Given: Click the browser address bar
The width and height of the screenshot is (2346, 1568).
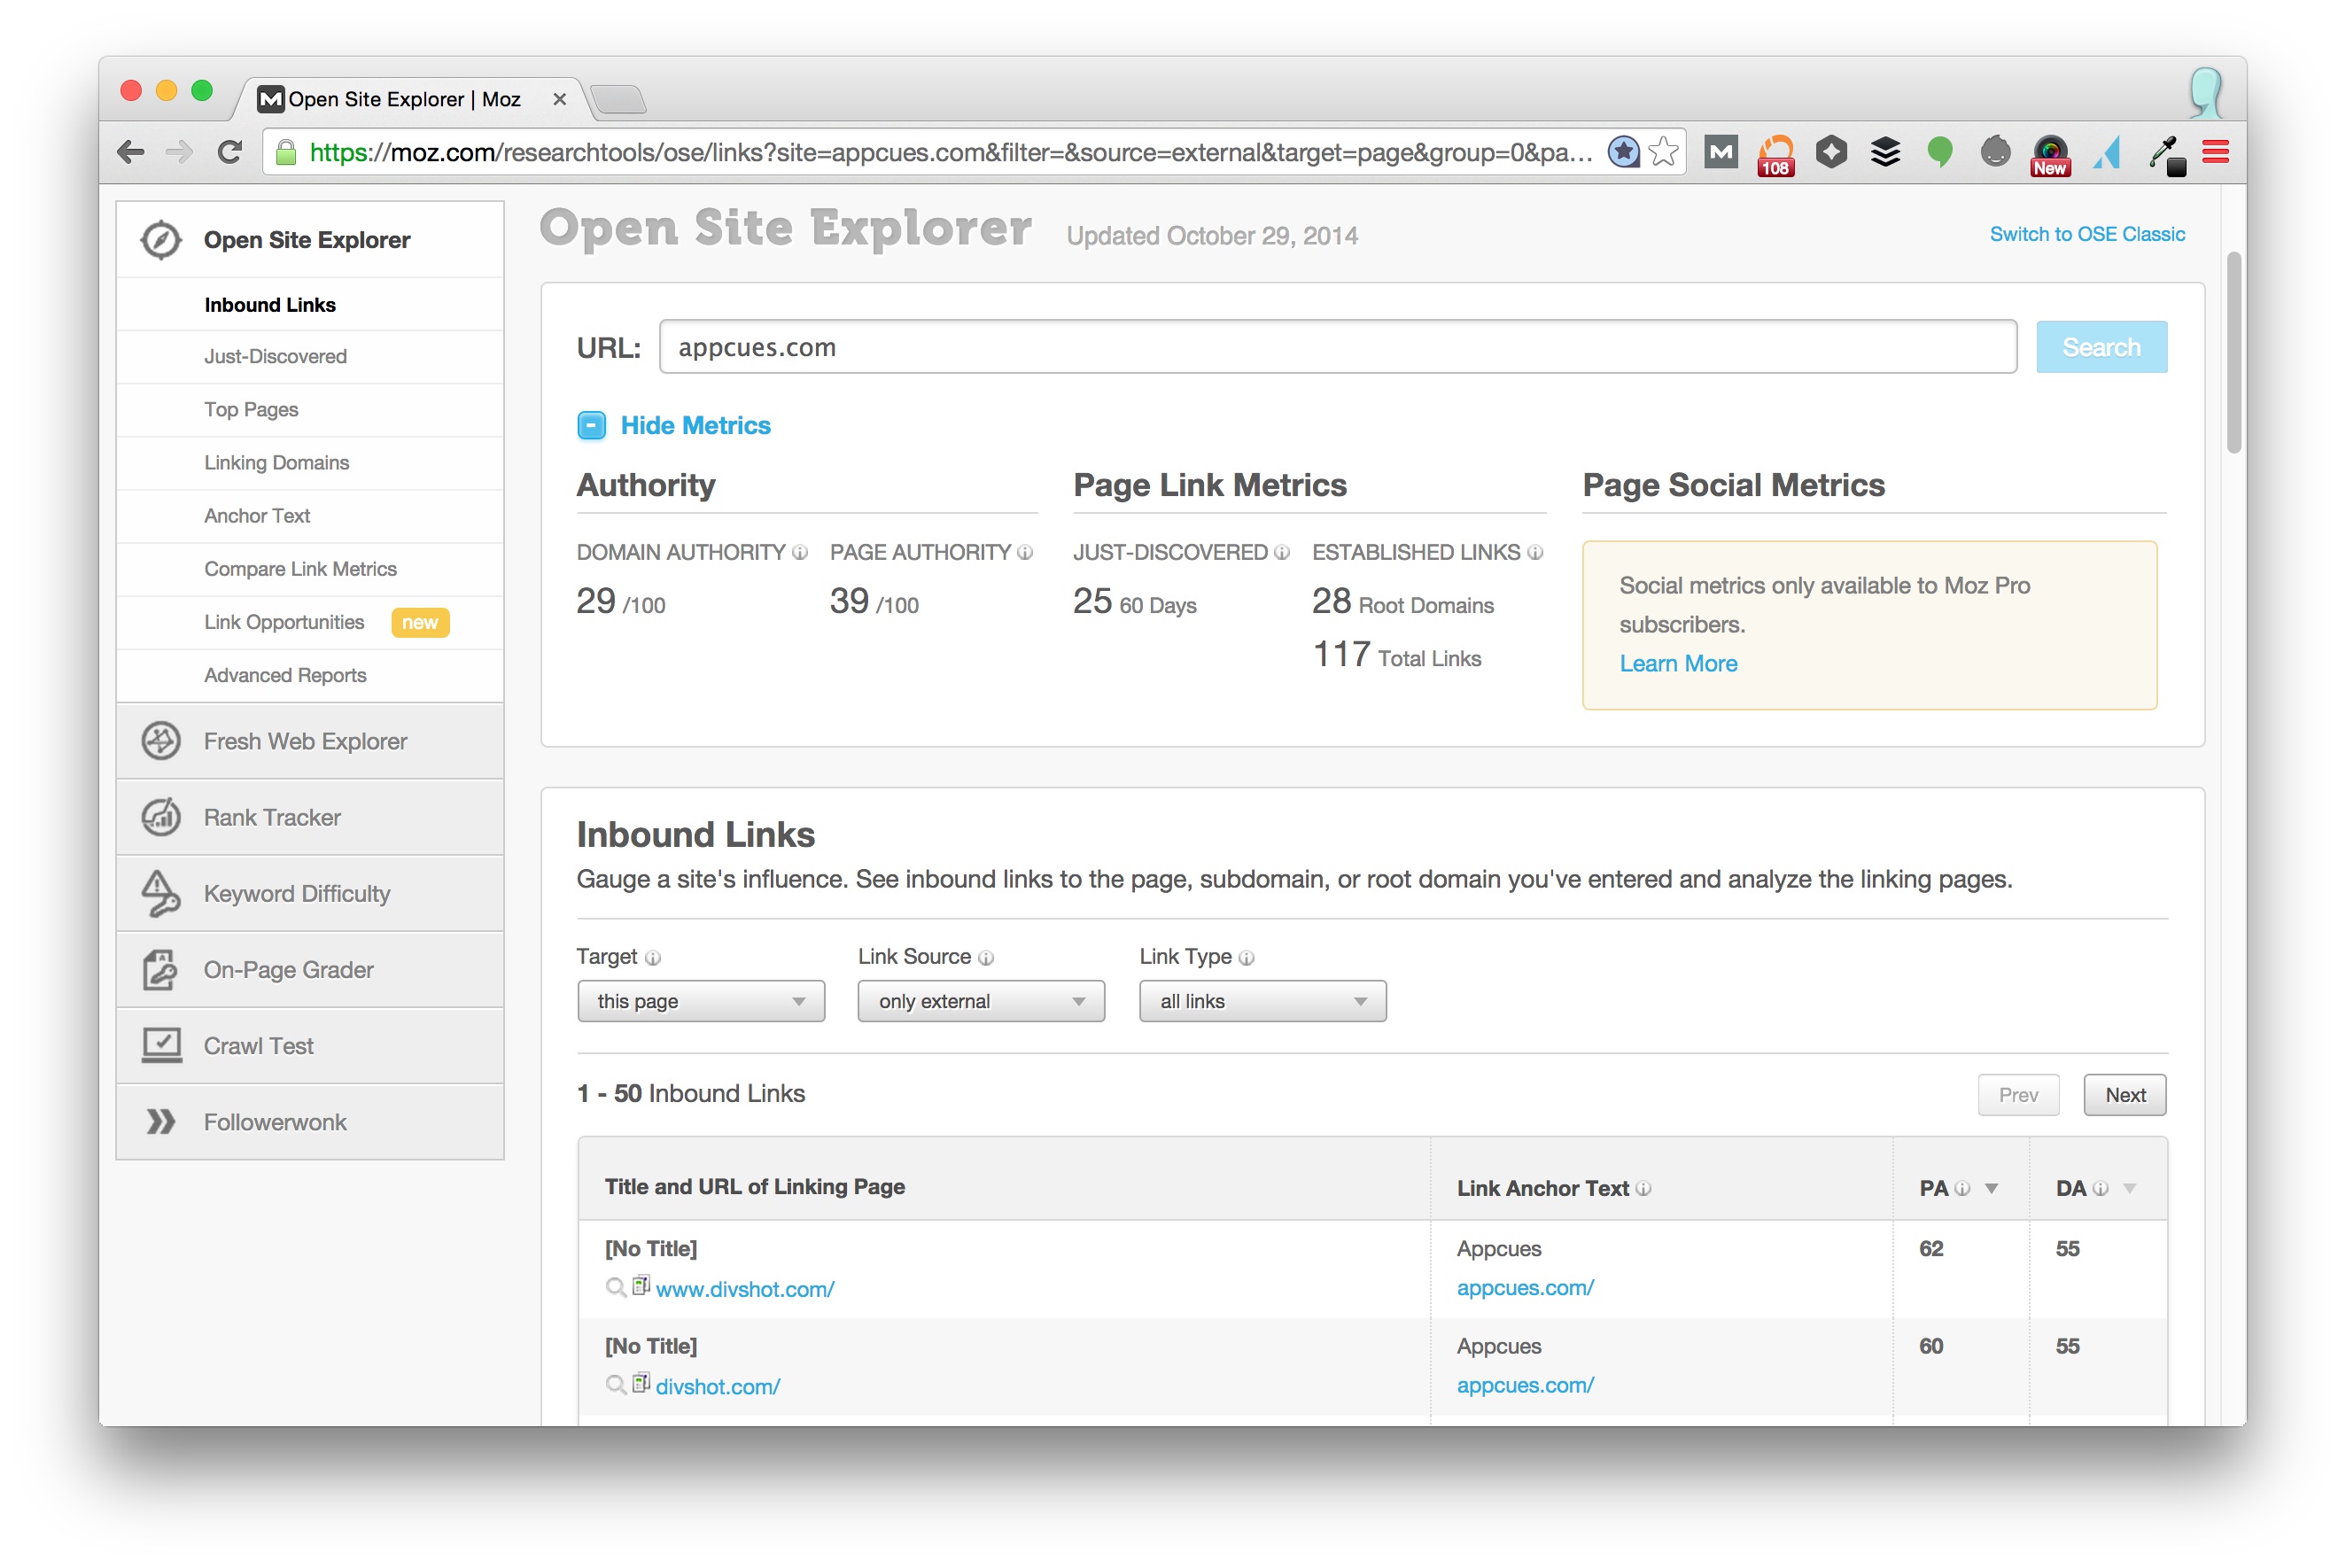Looking at the screenshot, I should tap(948, 152).
